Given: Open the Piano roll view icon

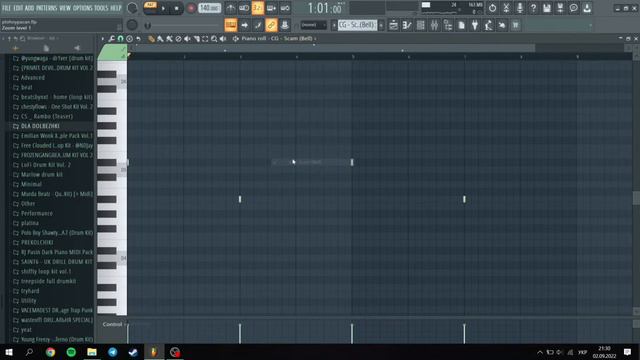Looking at the screenshot, I should click(x=407, y=25).
